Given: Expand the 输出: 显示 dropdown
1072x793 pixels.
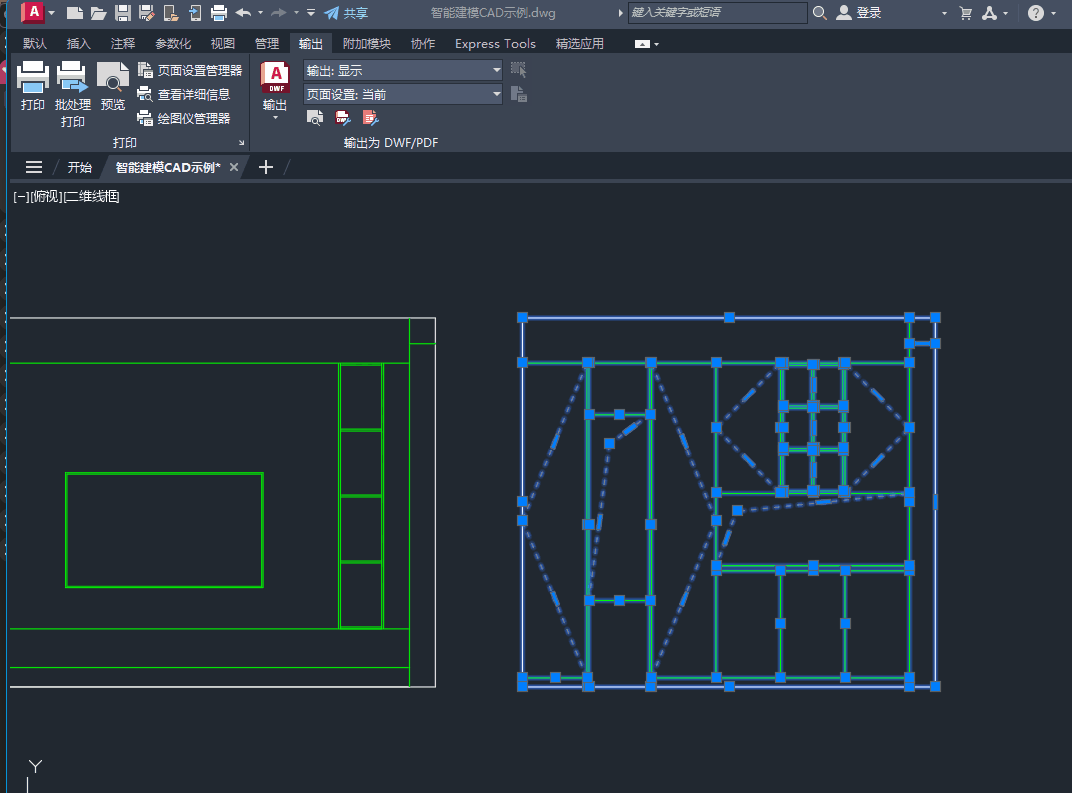Looking at the screenshot, I should point(497,71).
